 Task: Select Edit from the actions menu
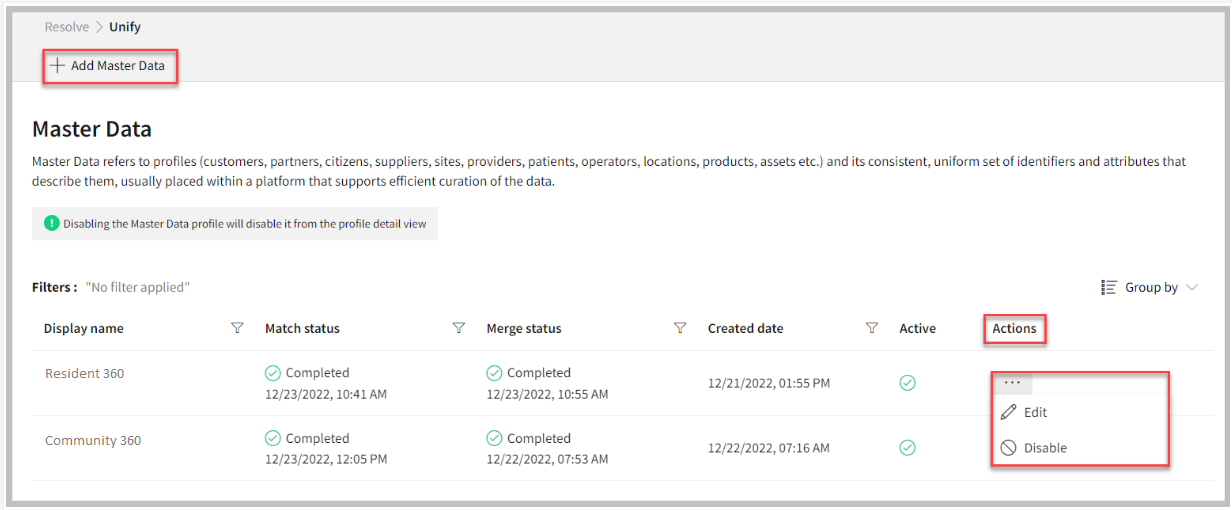[1035, 412]
